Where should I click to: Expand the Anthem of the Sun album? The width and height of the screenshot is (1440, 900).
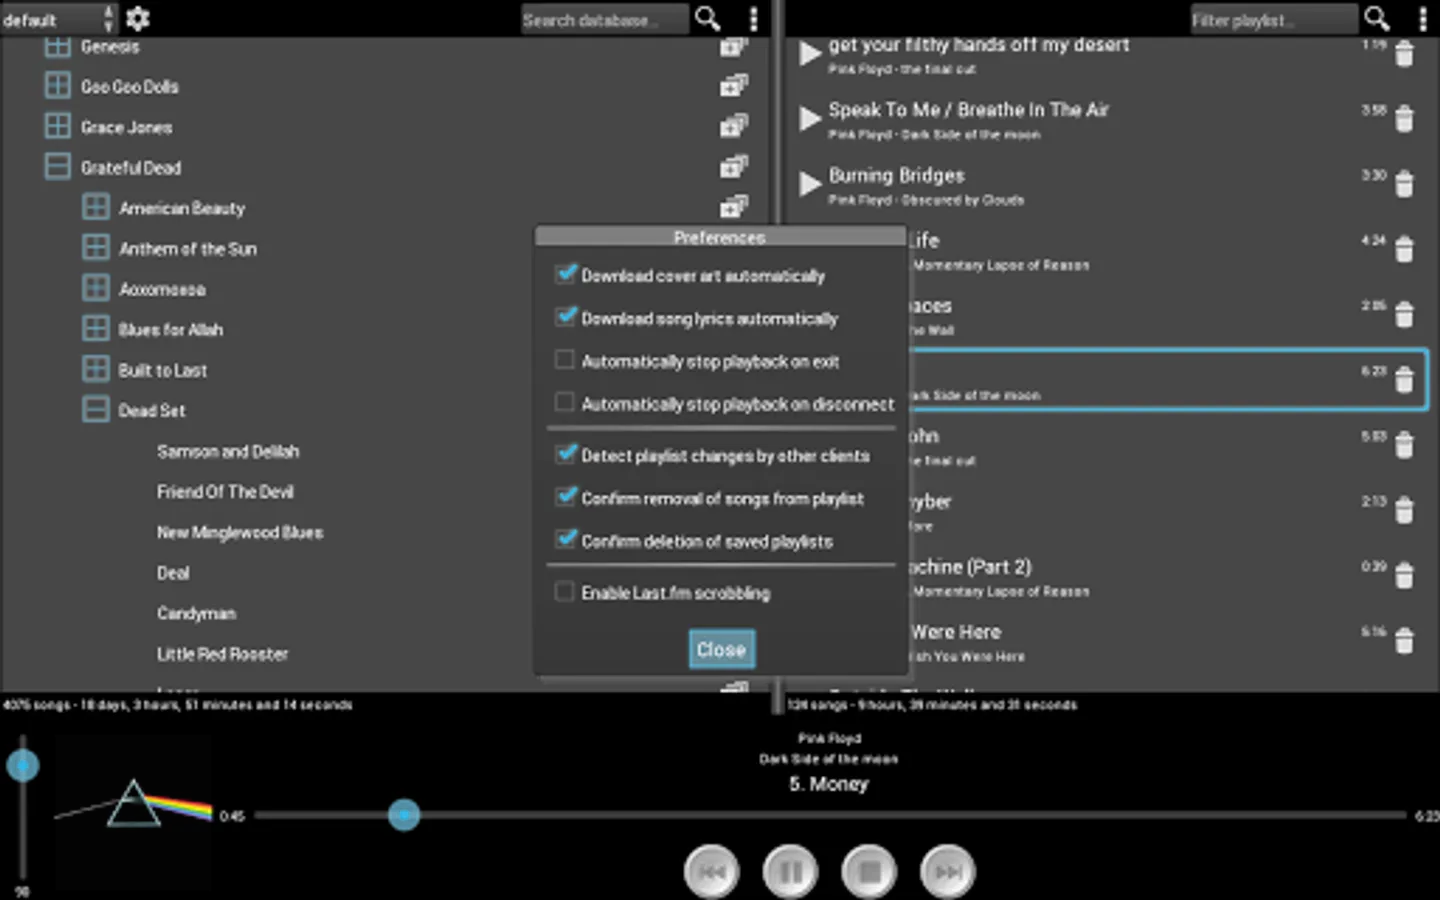(96, 247)
